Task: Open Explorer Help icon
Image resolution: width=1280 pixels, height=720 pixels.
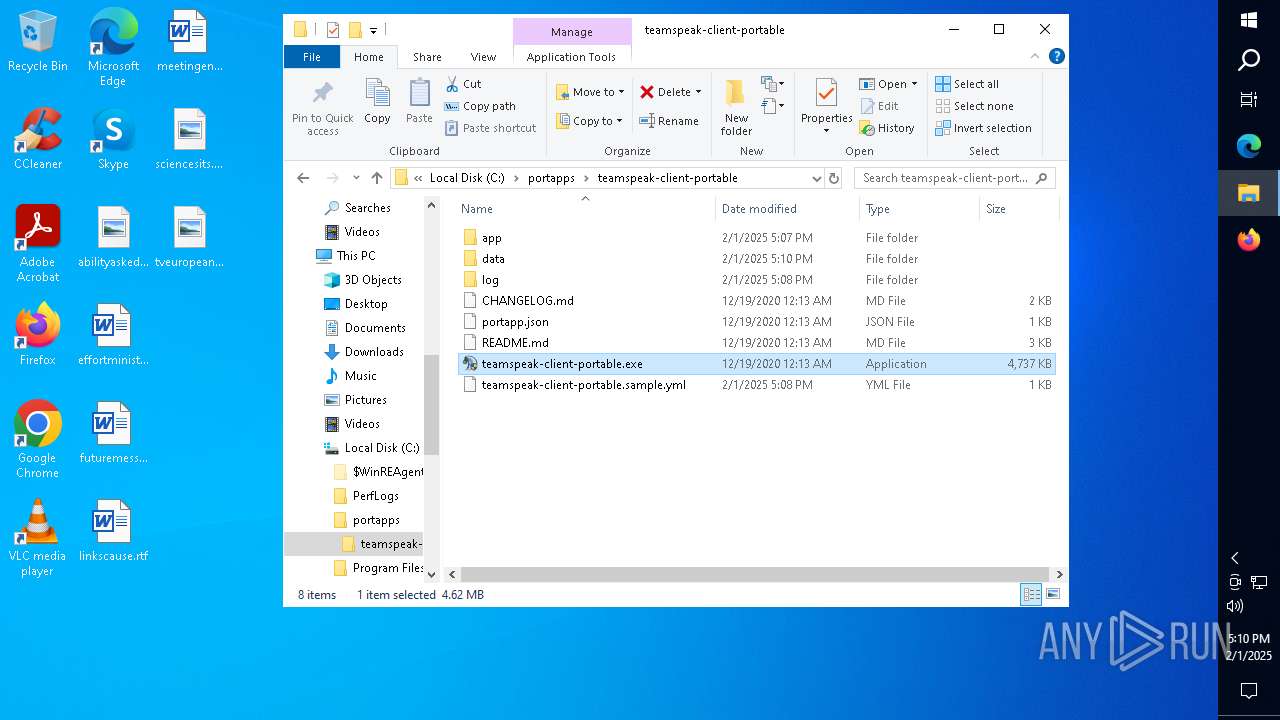Action: 1057,57
